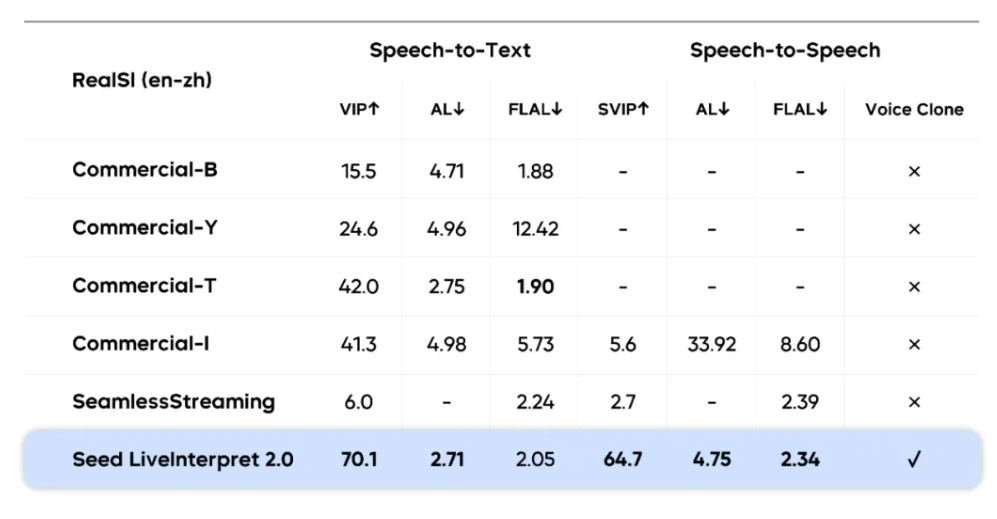The width and height of the screenshot is (997, 519).
Task: Click the VIP↑ column header
Action: pyautogui.click(x=359, y=110)
